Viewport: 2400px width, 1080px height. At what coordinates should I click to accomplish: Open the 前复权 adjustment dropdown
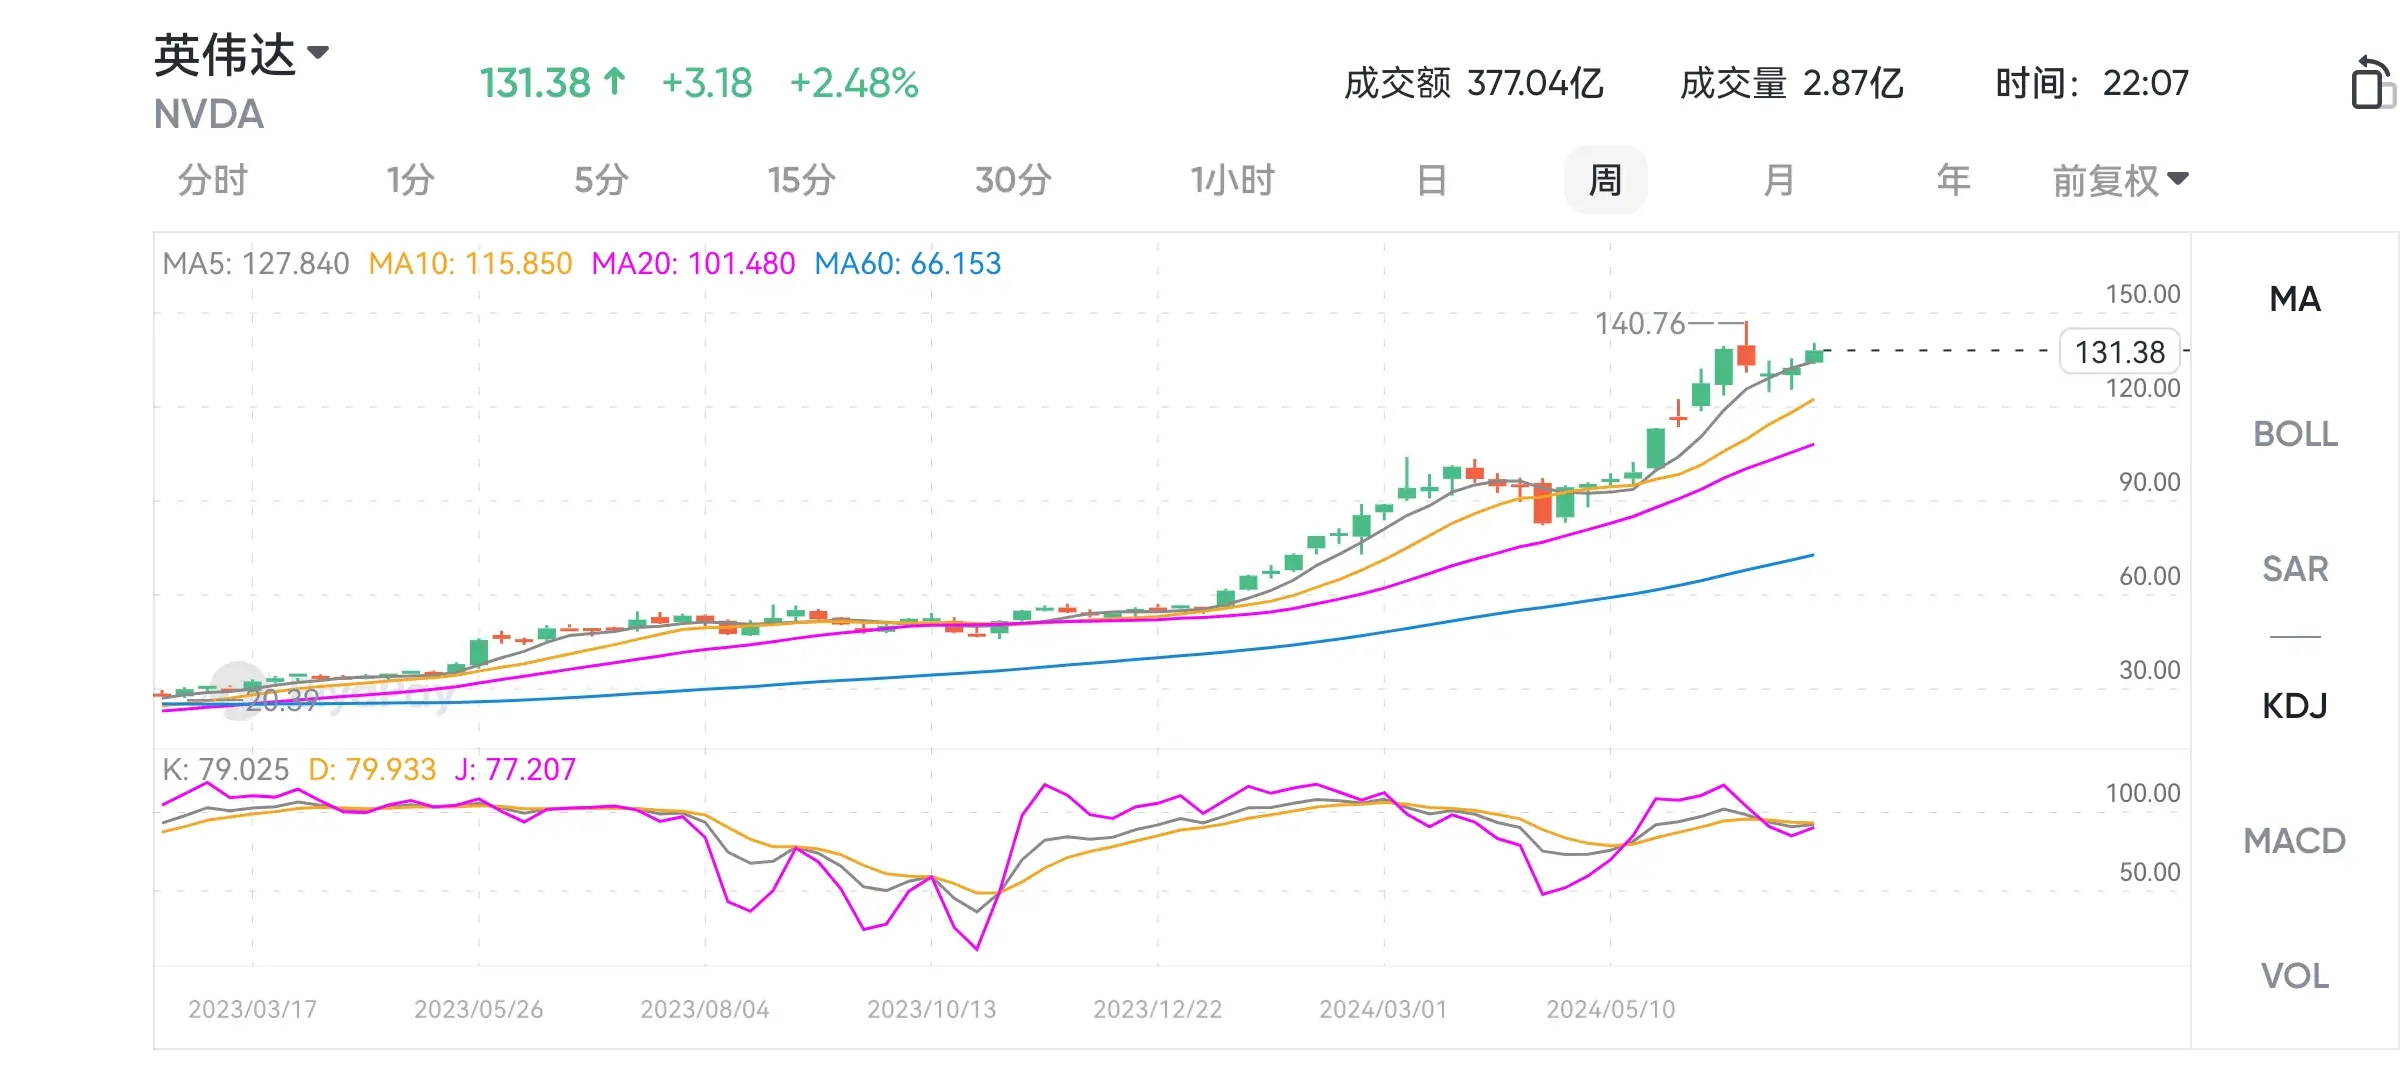coord(2120,181)
